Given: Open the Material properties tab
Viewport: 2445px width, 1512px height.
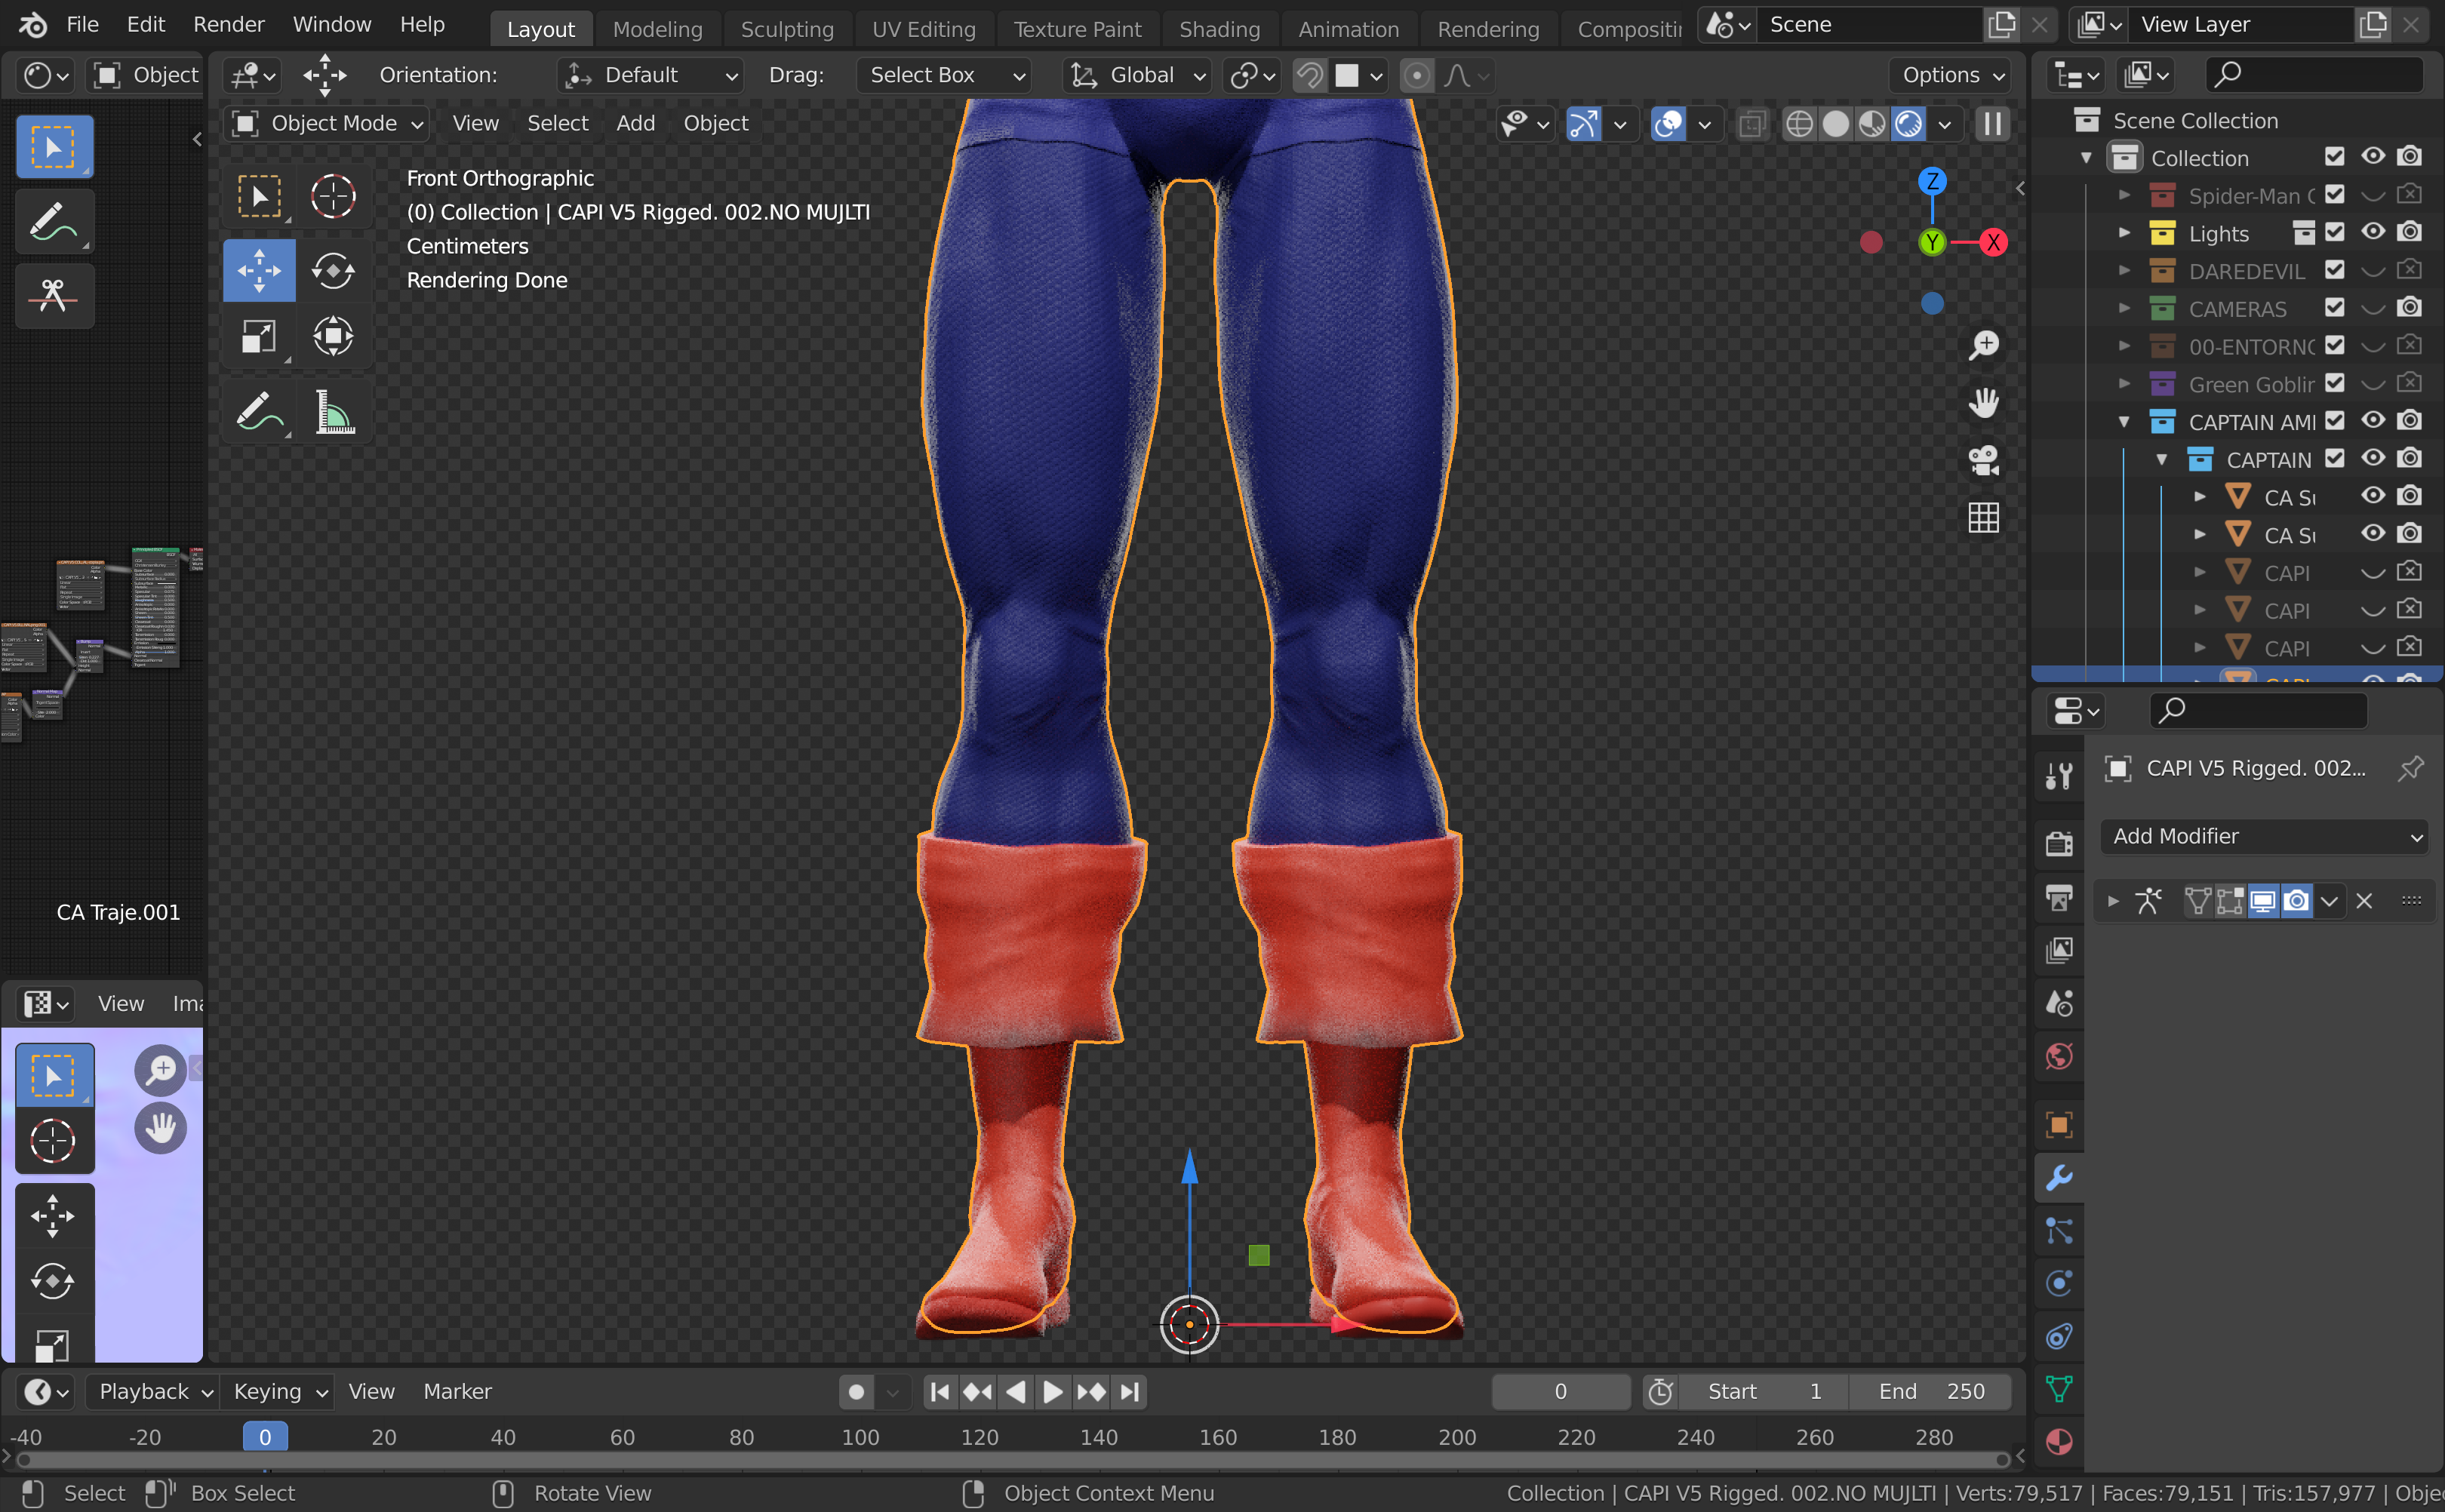Looking at the screenshot, I should [x=2059, y=1442].
